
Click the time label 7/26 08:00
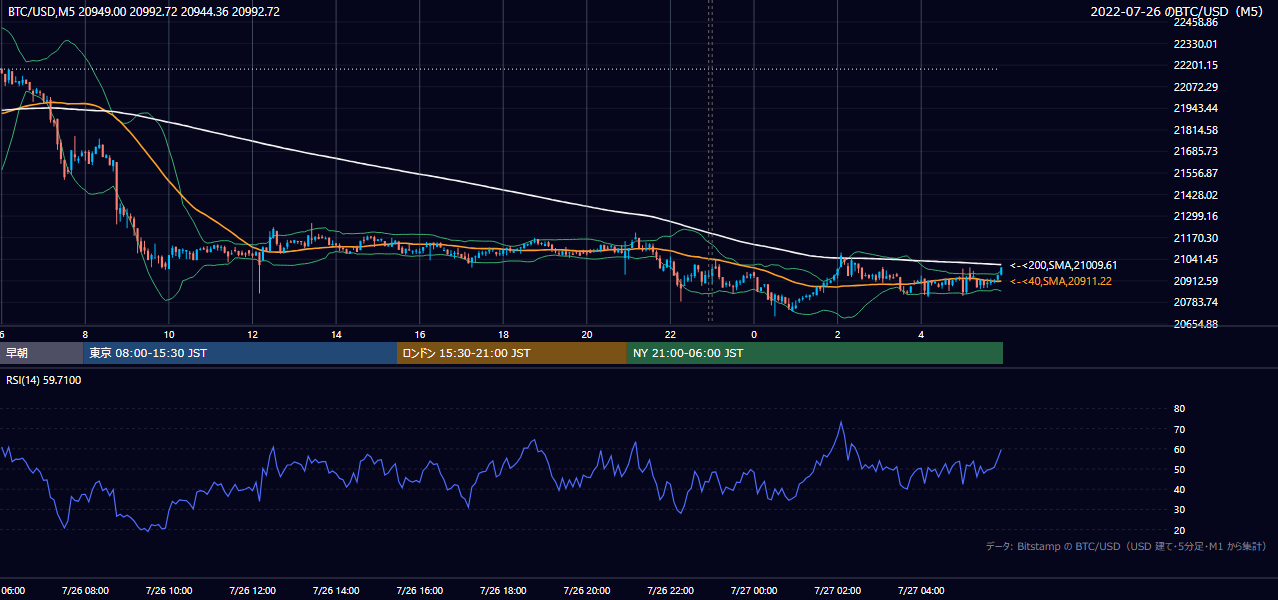tap(85, 591)
